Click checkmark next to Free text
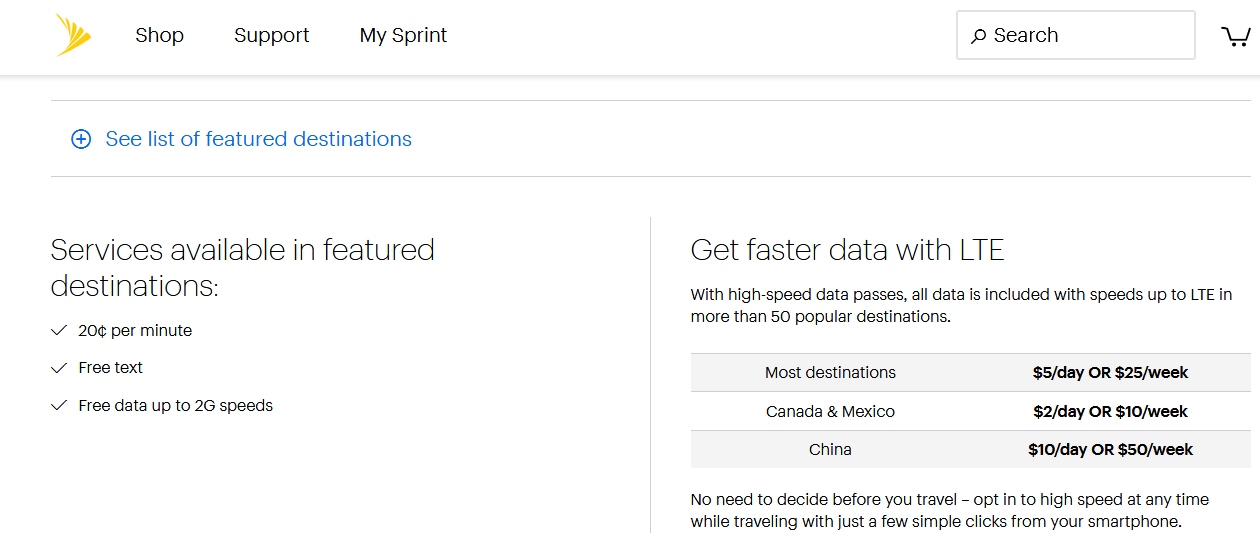The image size is (1260, 558). [x=59, y=368]
